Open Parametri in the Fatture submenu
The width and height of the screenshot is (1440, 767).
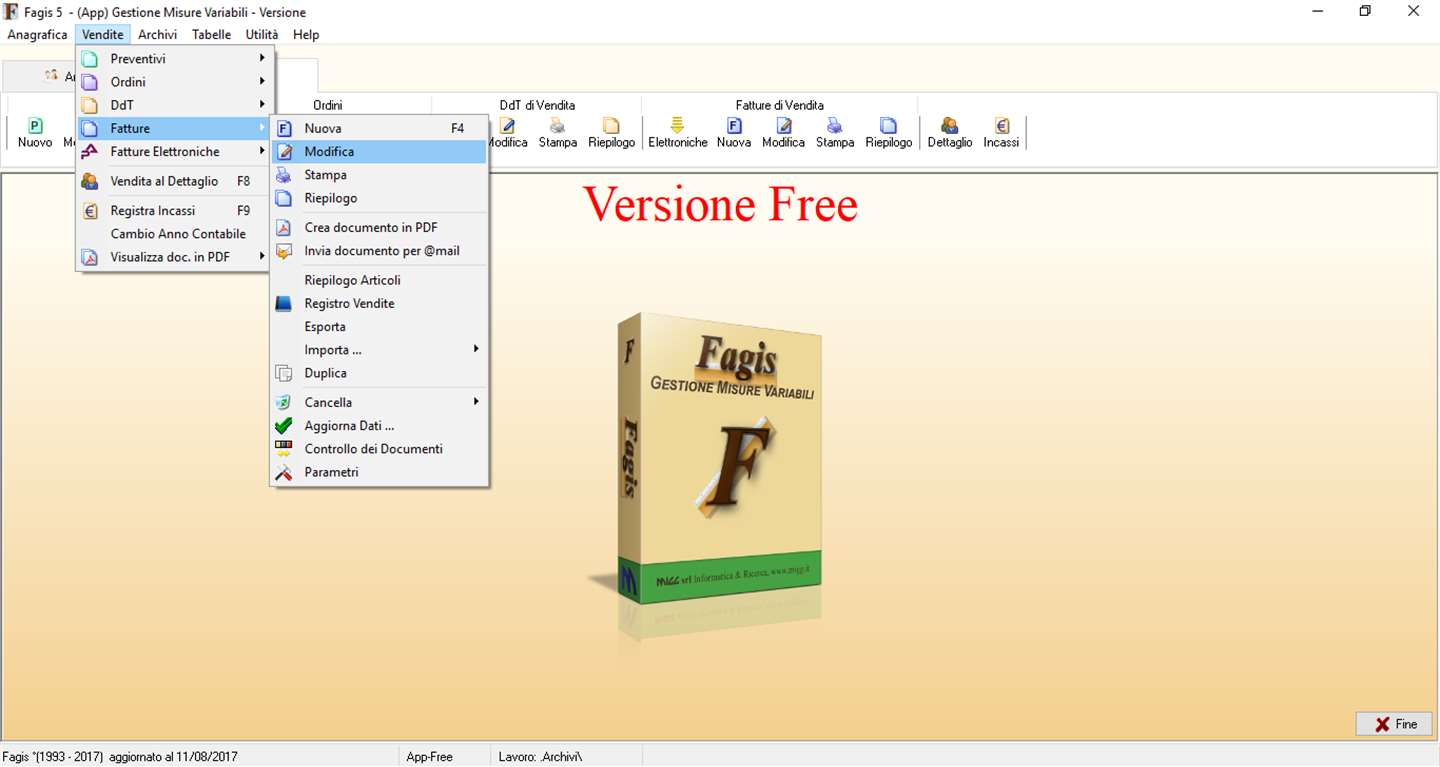pos(379,471)
